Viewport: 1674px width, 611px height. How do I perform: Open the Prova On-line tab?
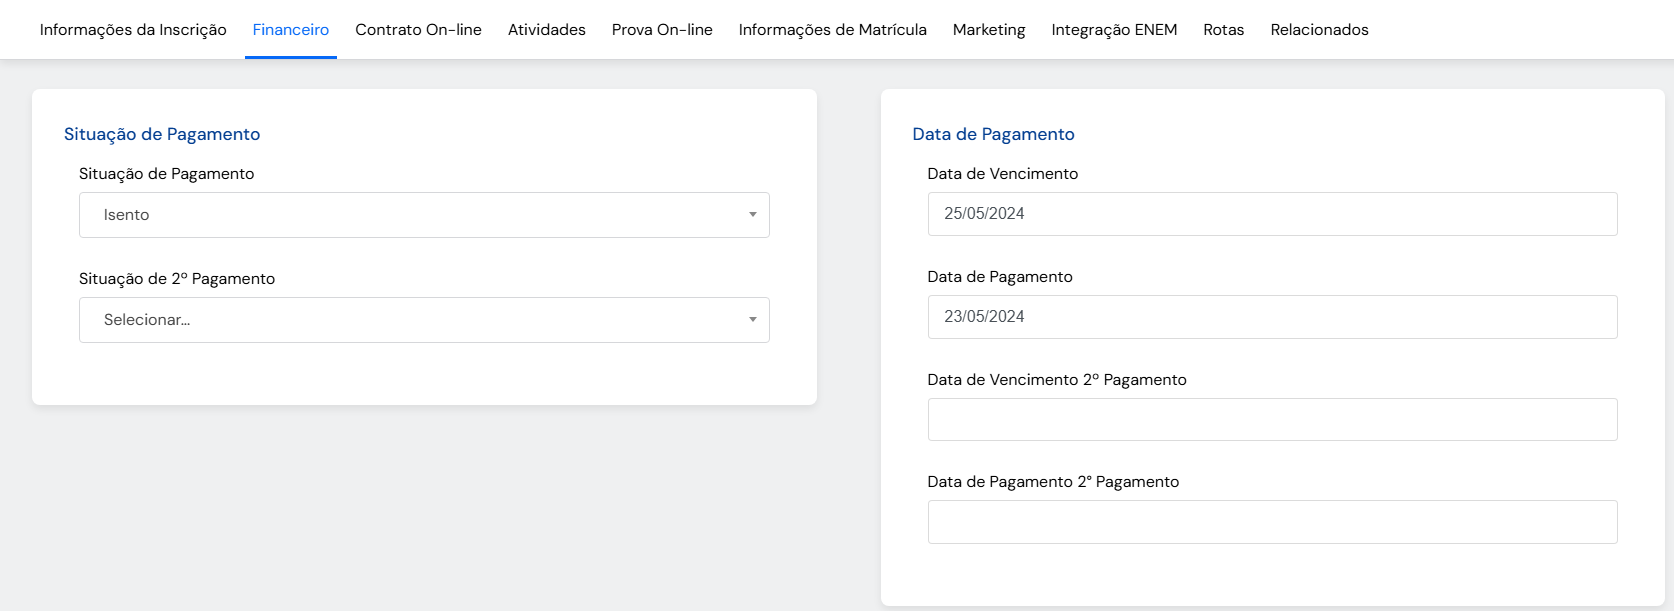pyautogui.click(x=662, y=30)
